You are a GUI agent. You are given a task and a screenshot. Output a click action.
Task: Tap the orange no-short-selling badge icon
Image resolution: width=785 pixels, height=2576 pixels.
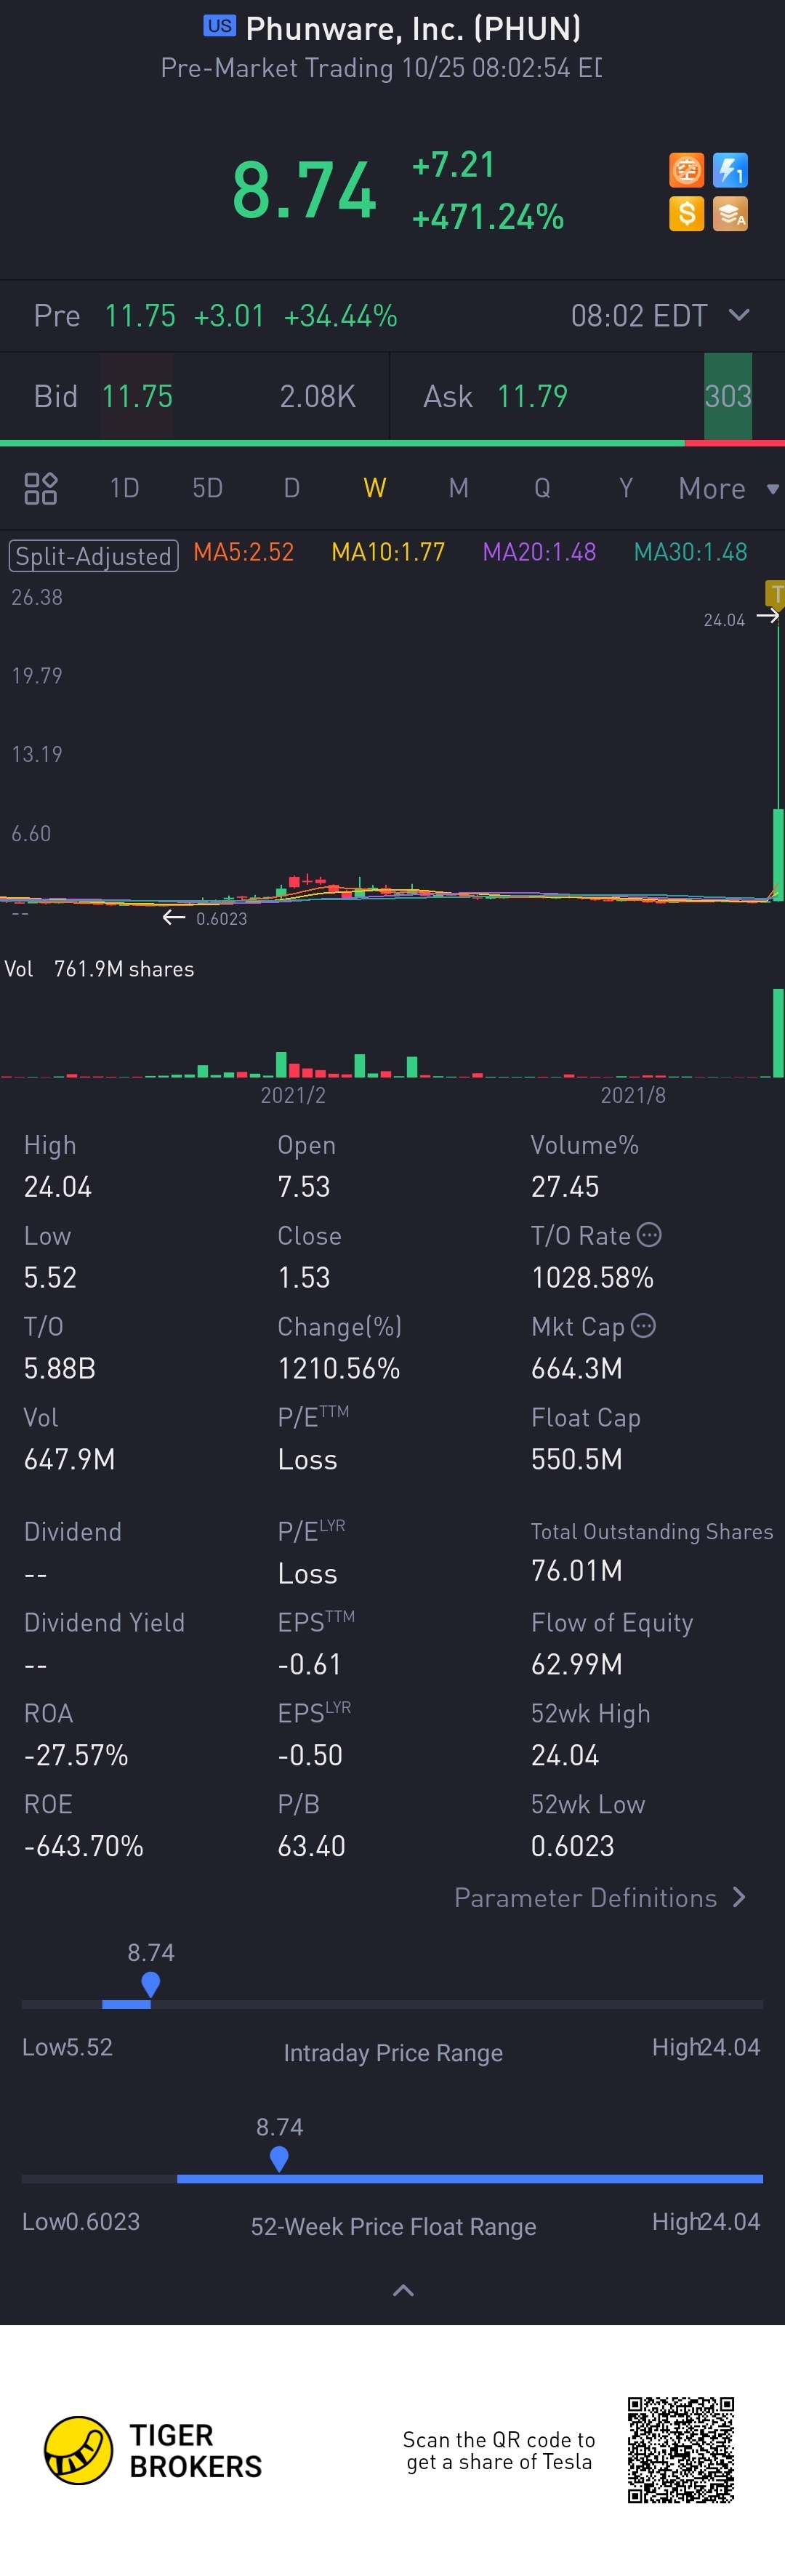pos(686,170)
